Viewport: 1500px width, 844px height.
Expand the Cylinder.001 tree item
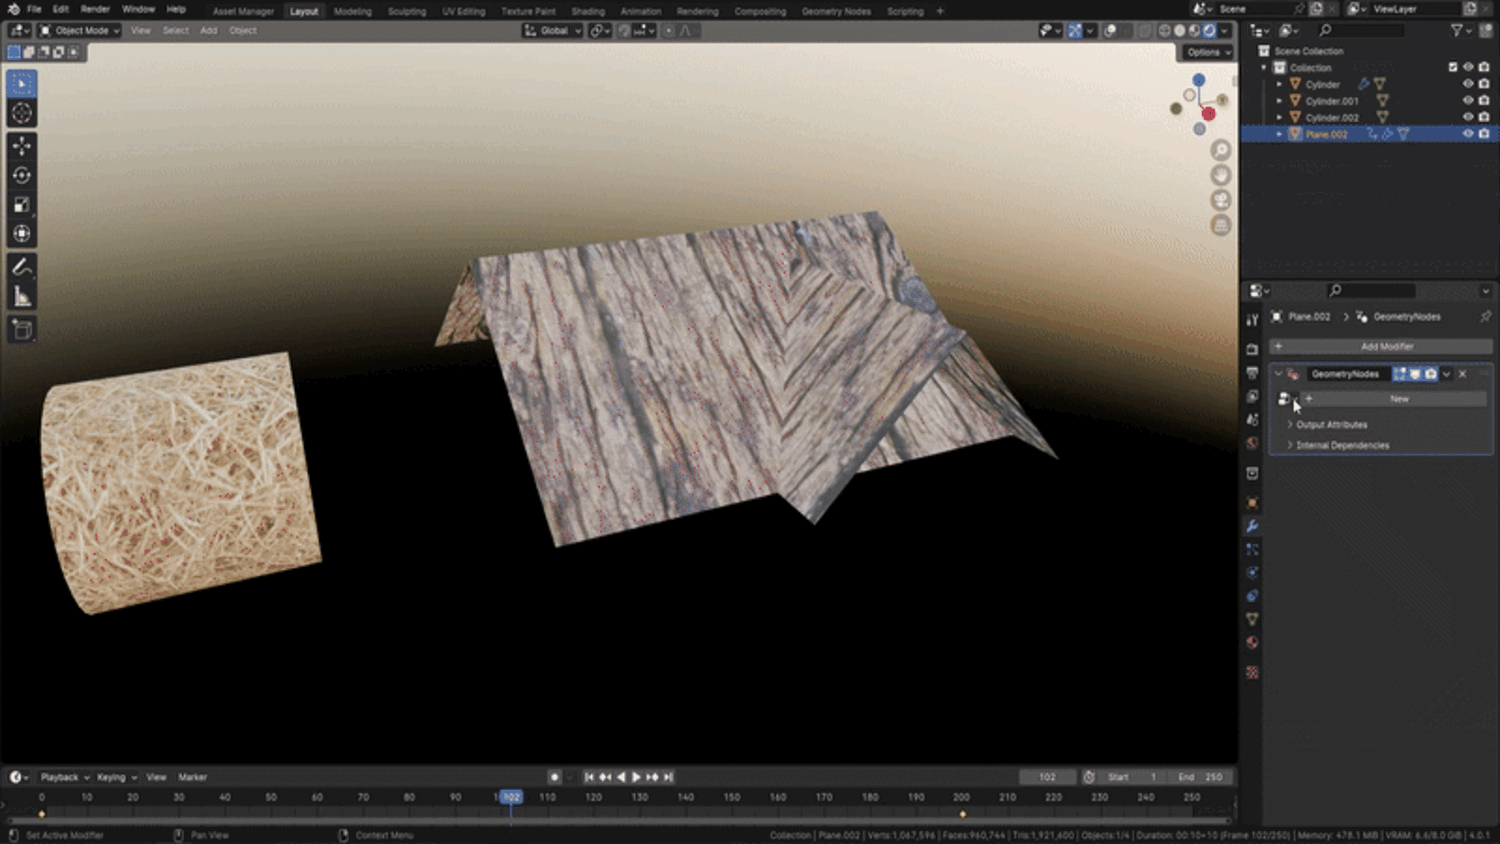coord(1279,101)
